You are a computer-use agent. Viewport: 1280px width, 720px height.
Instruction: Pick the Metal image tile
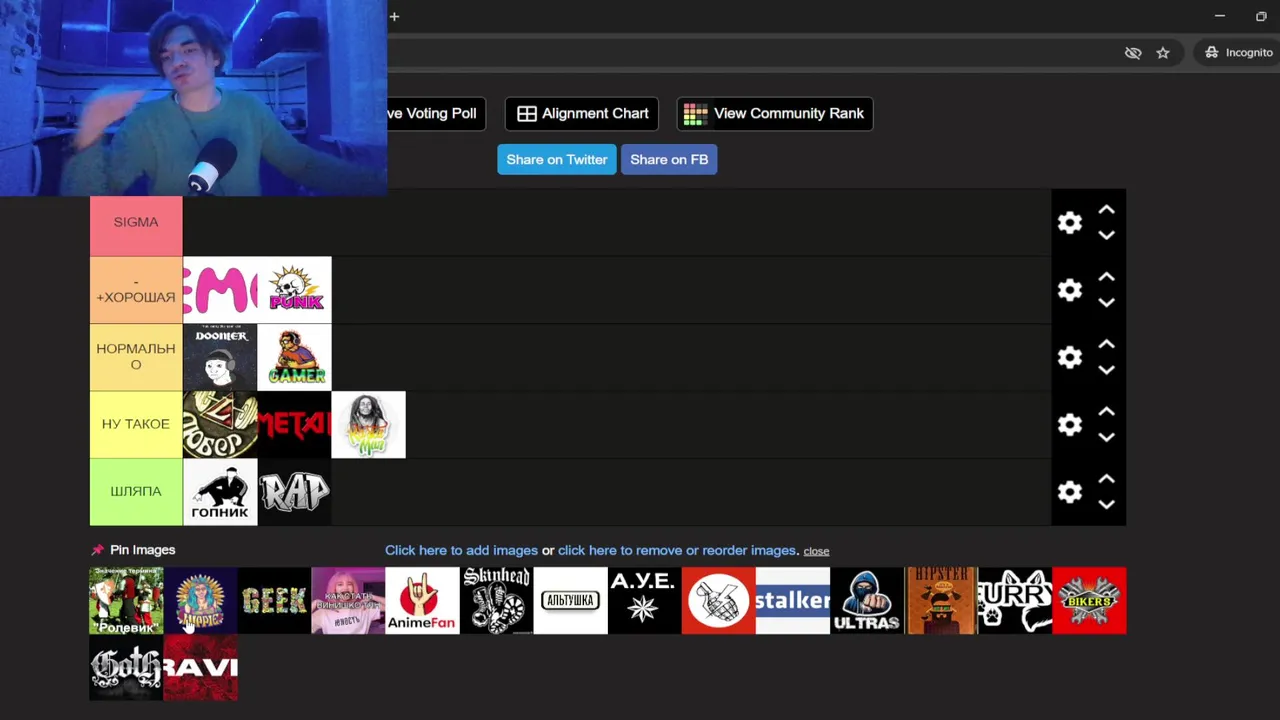pyautogui.click(x=294, y=424)
